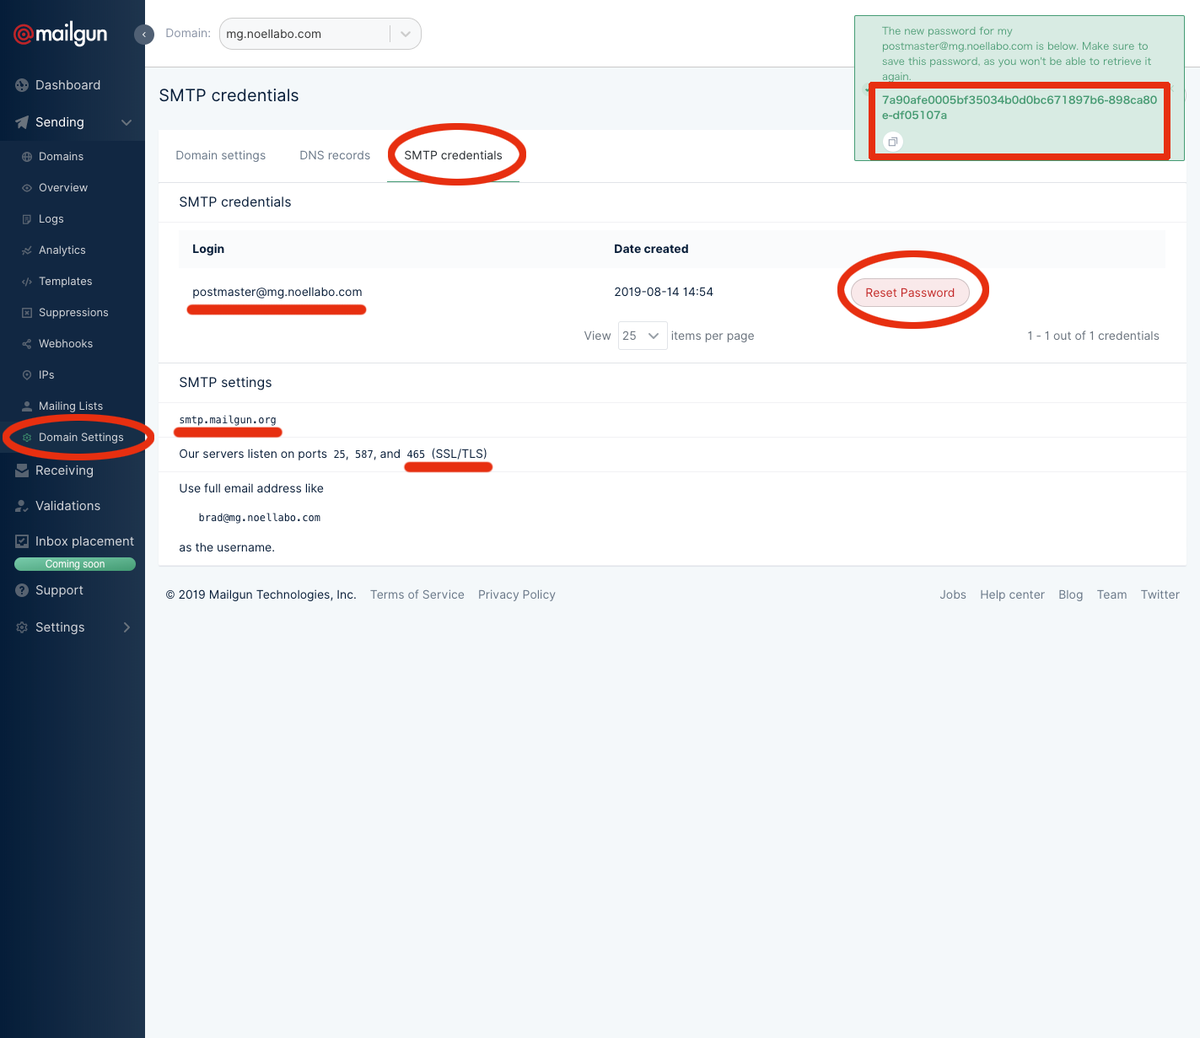Click the Support question mark icon

pos(22,590)
